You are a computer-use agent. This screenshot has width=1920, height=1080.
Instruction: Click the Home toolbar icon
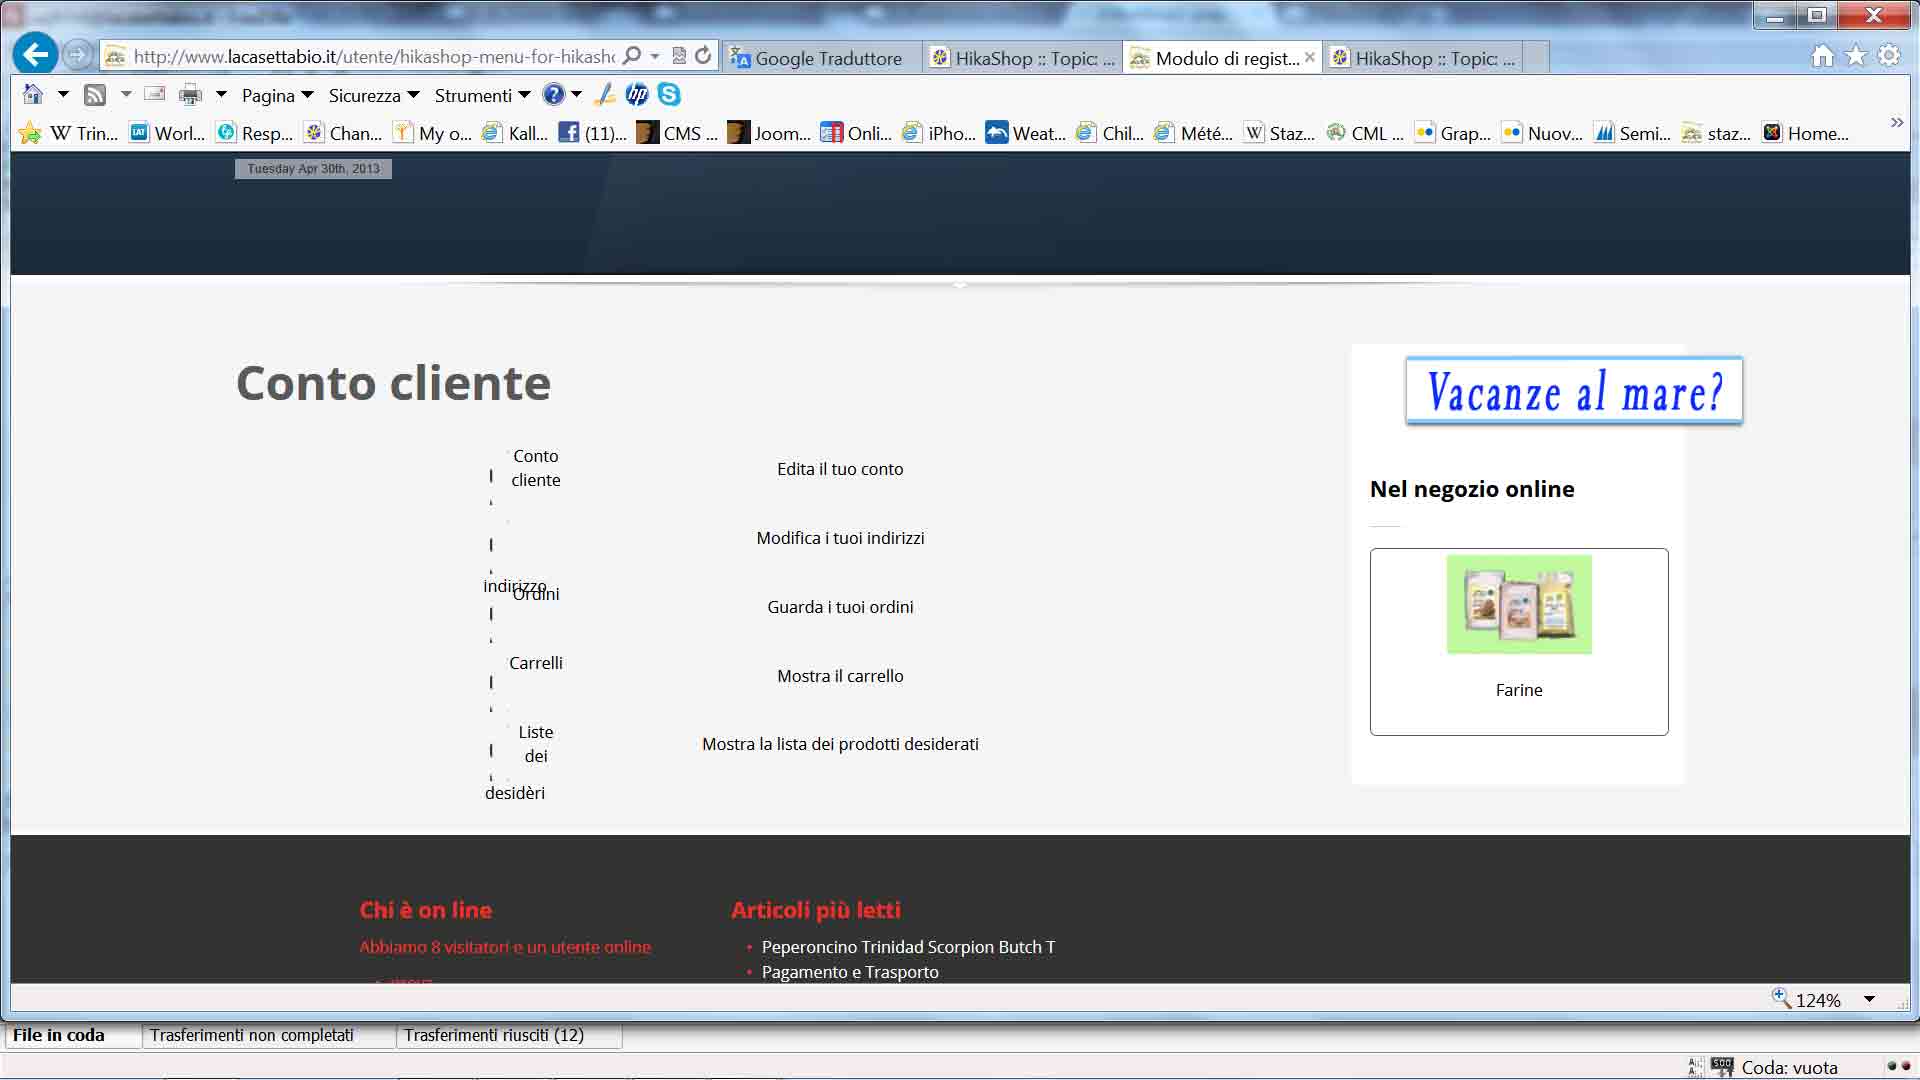[x=33, y=95]
